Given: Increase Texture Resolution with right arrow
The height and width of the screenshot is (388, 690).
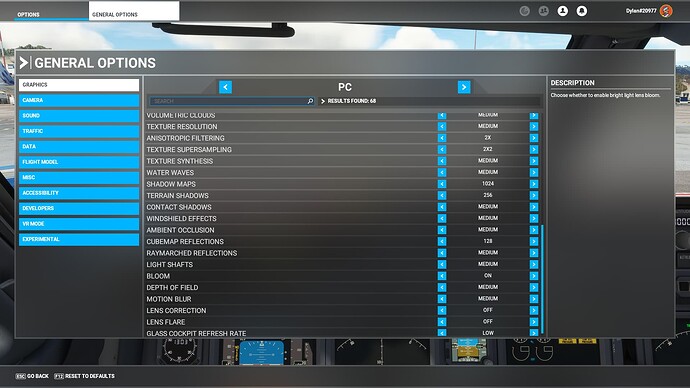Looking at the screenshot, I should click(534, 127).
